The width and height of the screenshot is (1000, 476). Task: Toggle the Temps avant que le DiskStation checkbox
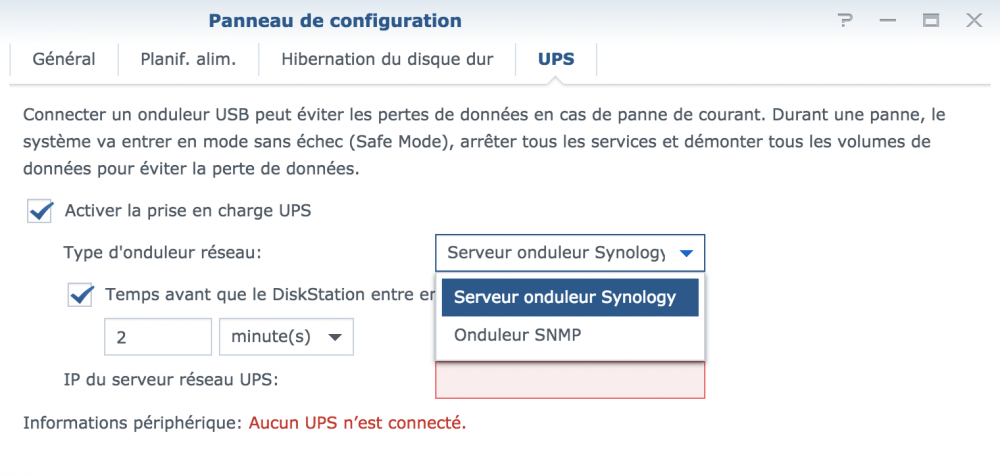click(80, 295)
